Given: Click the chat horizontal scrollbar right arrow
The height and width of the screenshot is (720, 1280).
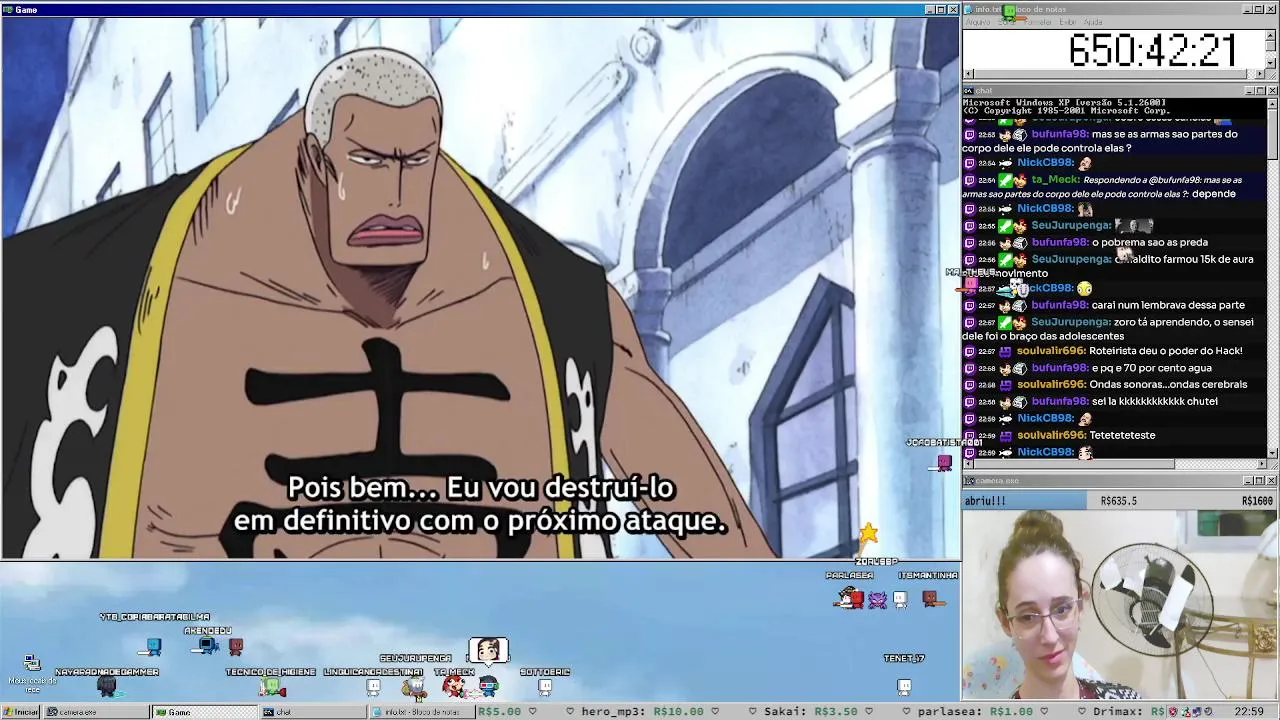Looking at the screenshot, I should click(1261, 464).
